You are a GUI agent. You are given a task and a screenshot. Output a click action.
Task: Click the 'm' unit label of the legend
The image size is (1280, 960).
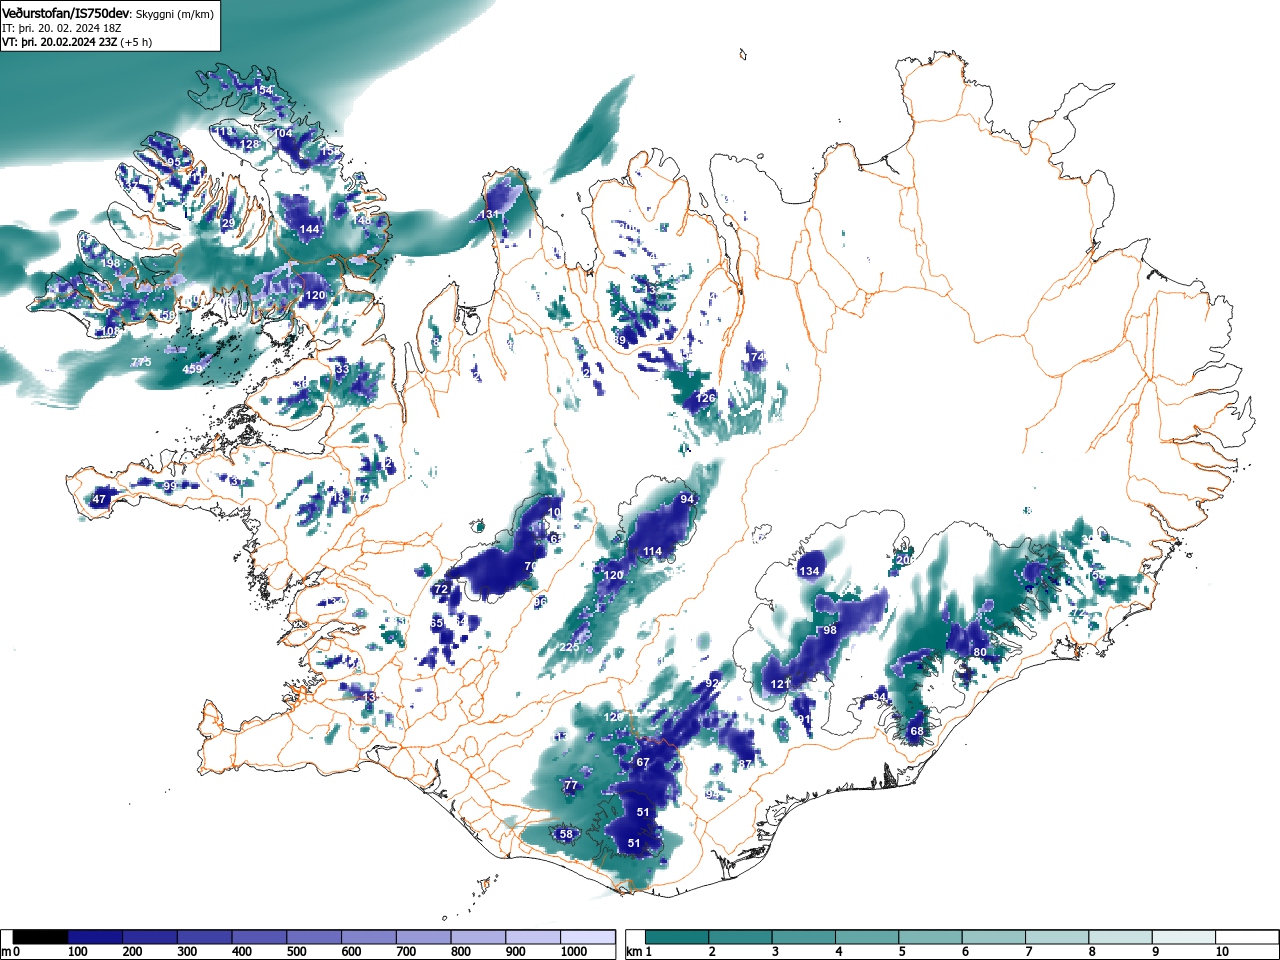point(6,951)
